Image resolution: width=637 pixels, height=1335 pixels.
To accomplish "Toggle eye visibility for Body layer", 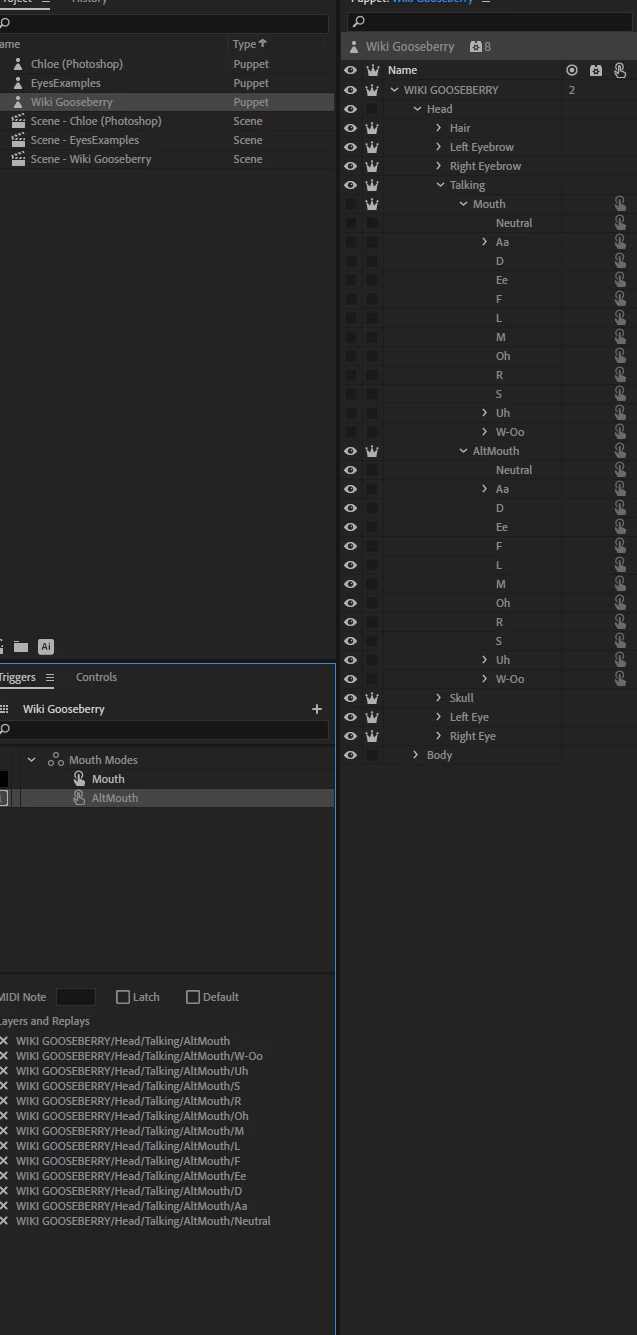I will pyautogui.click(x=350, y=755).
